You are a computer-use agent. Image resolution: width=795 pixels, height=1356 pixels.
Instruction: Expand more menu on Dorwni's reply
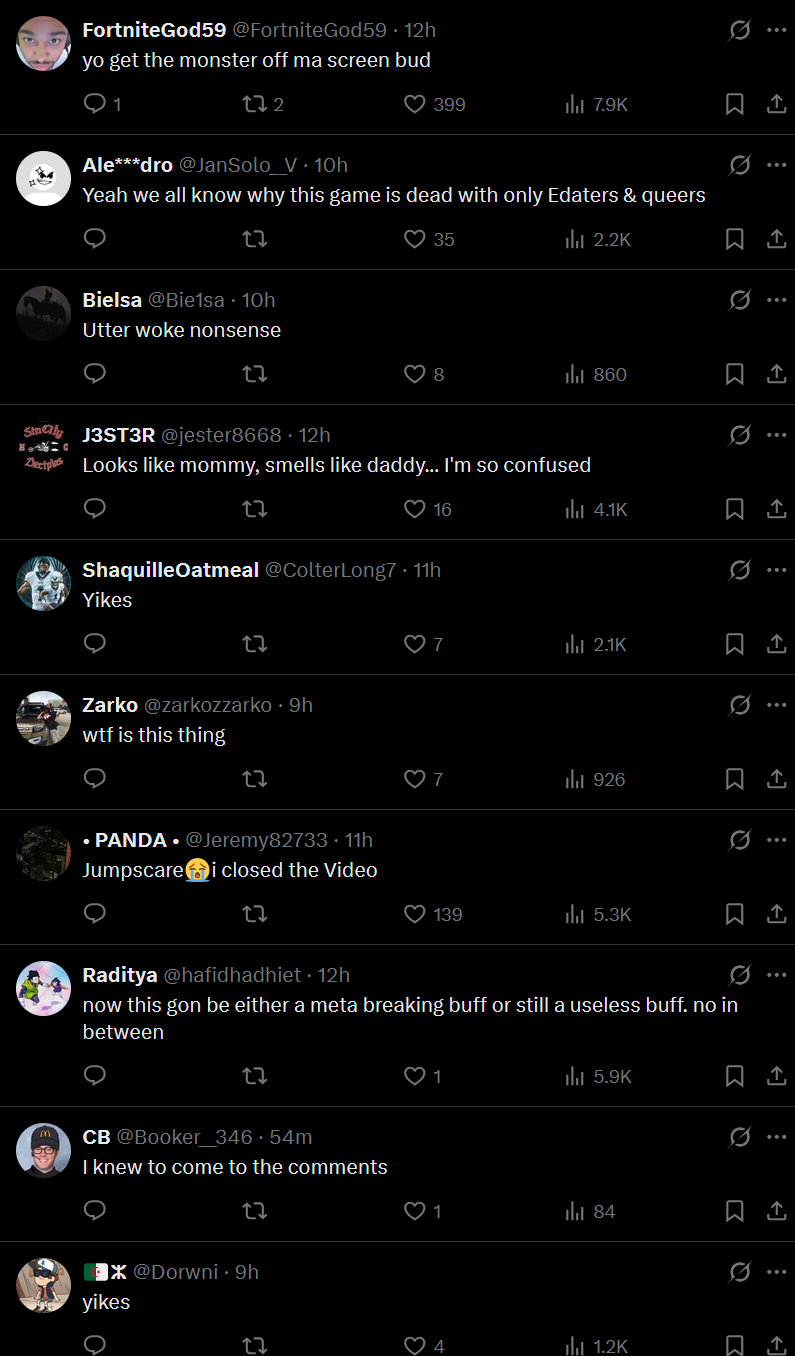click(x=776, y=1272)
